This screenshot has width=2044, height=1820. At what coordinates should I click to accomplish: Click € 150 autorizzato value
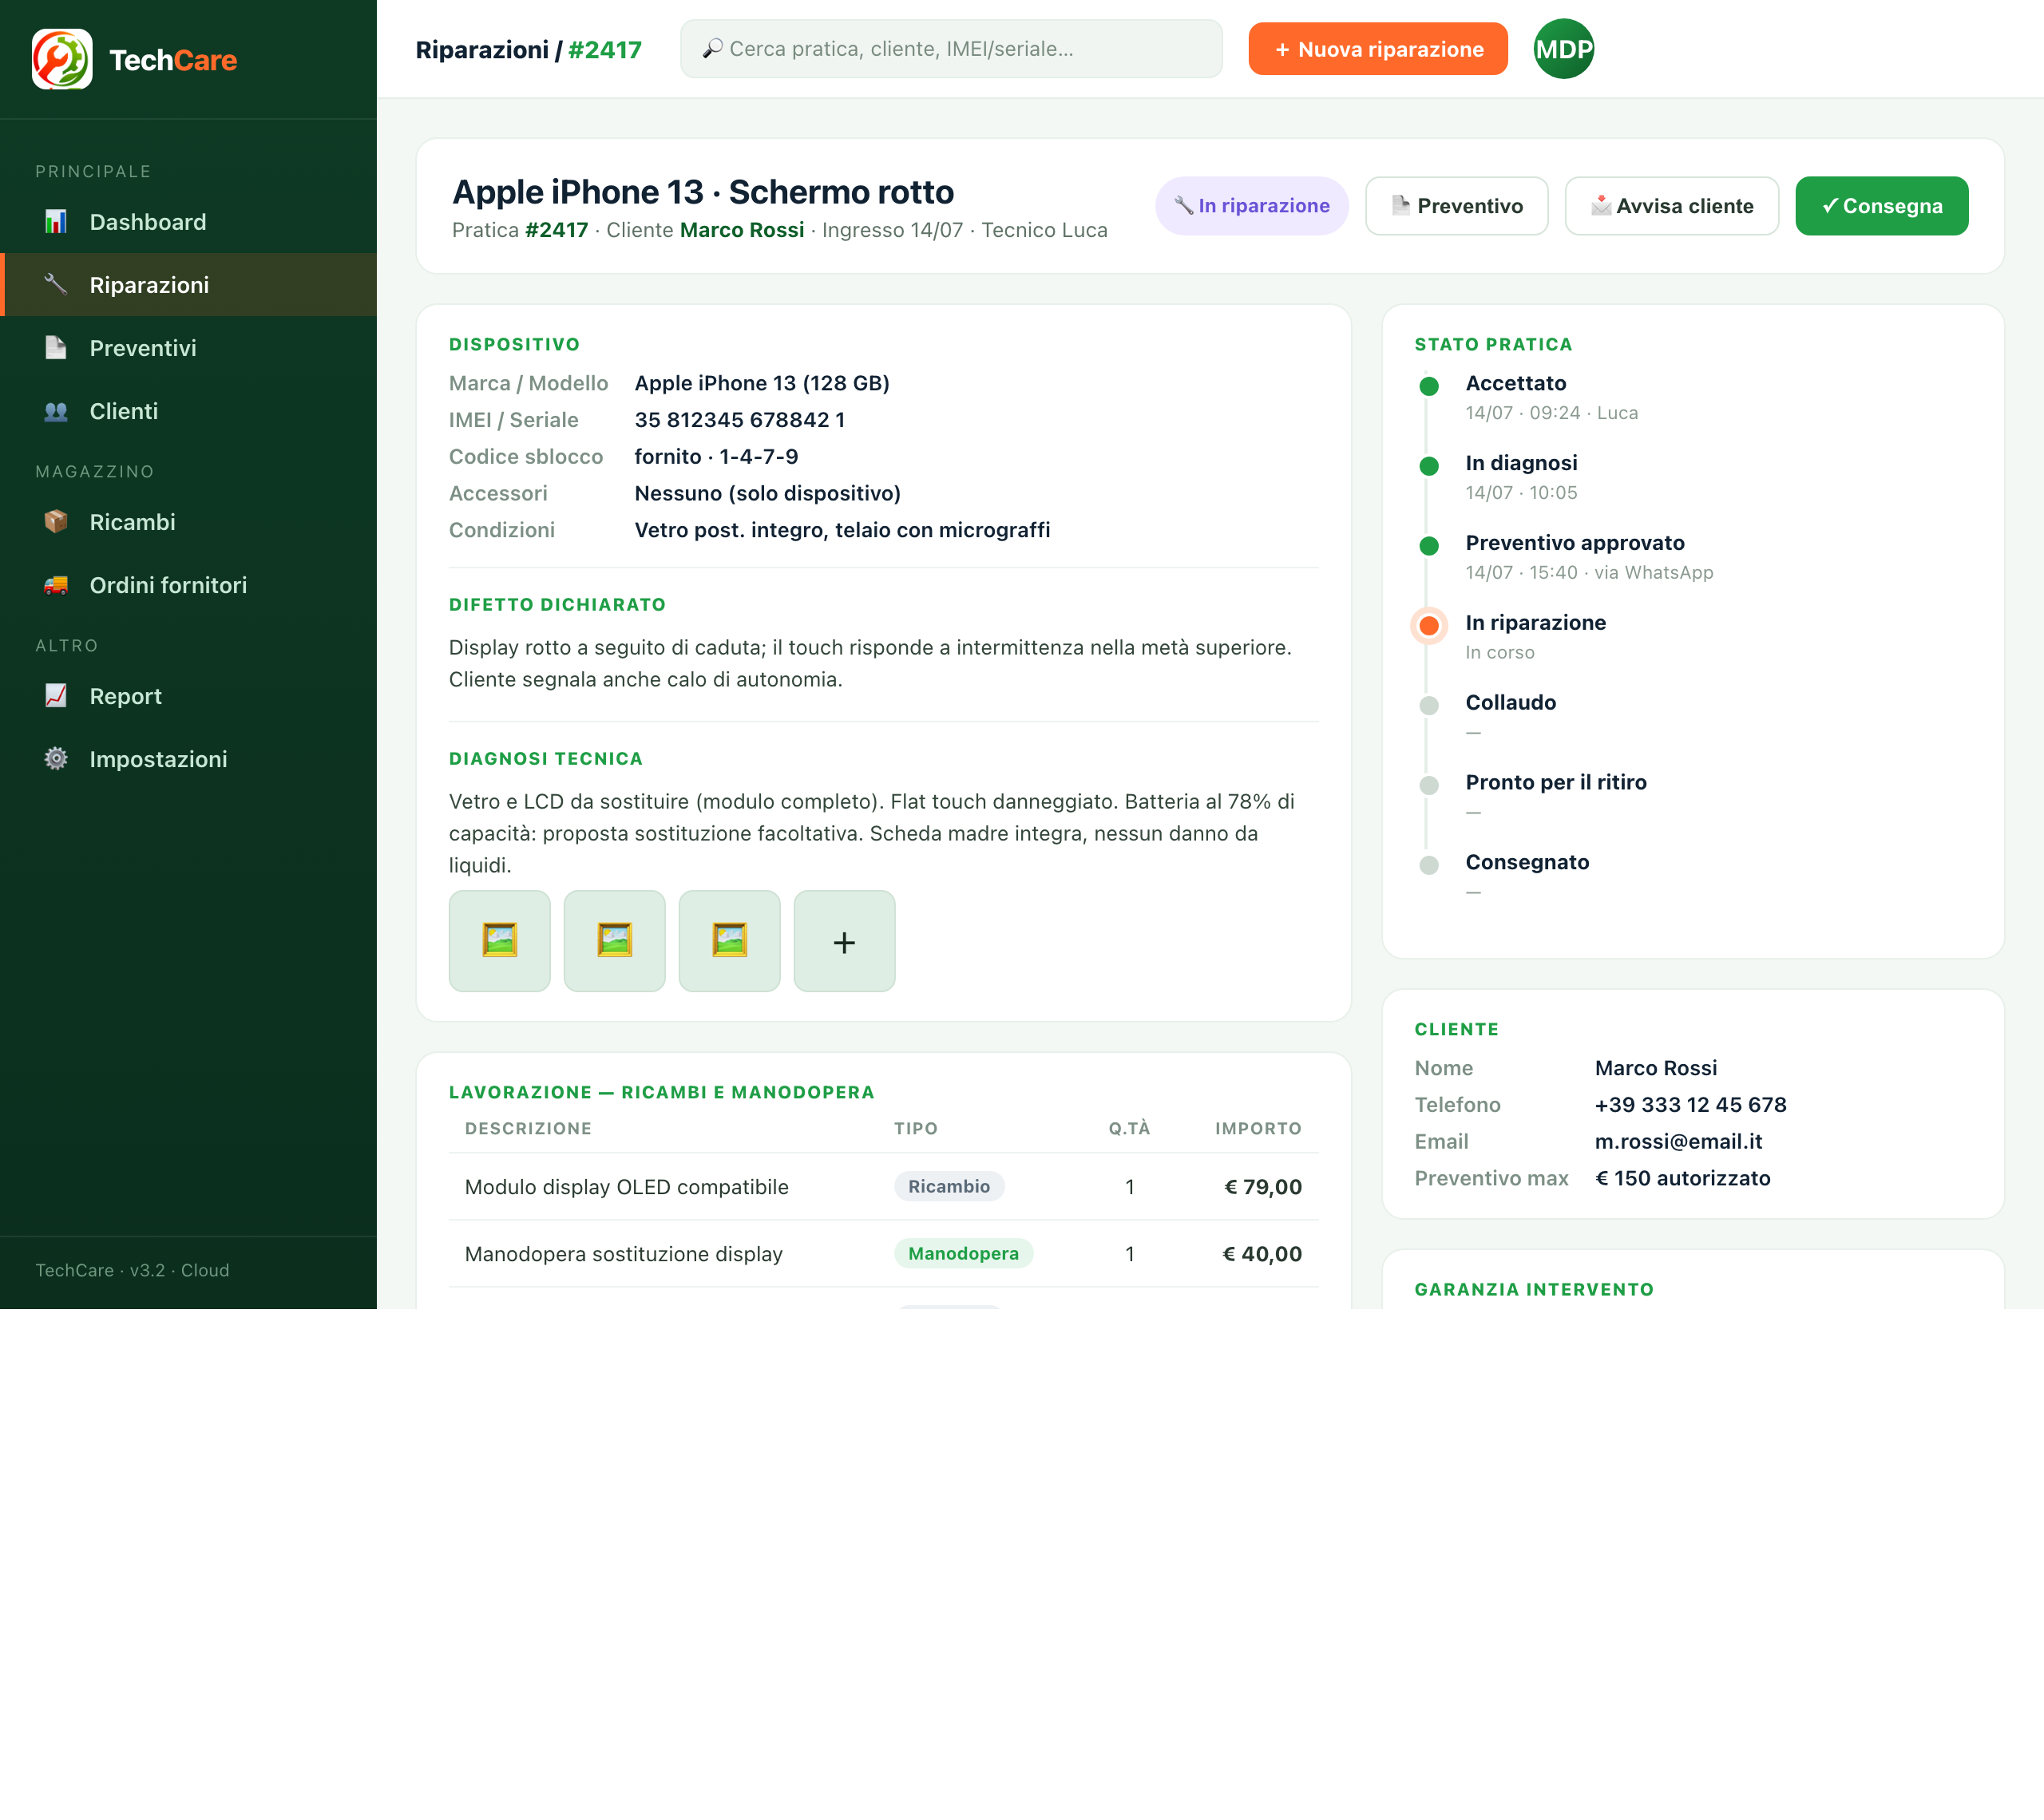coord(1682,1179)
